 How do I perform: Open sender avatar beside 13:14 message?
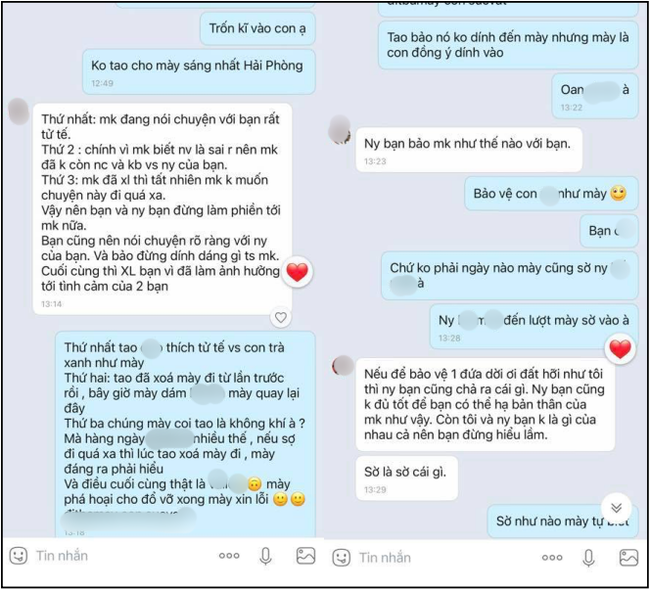click(19, 111)
